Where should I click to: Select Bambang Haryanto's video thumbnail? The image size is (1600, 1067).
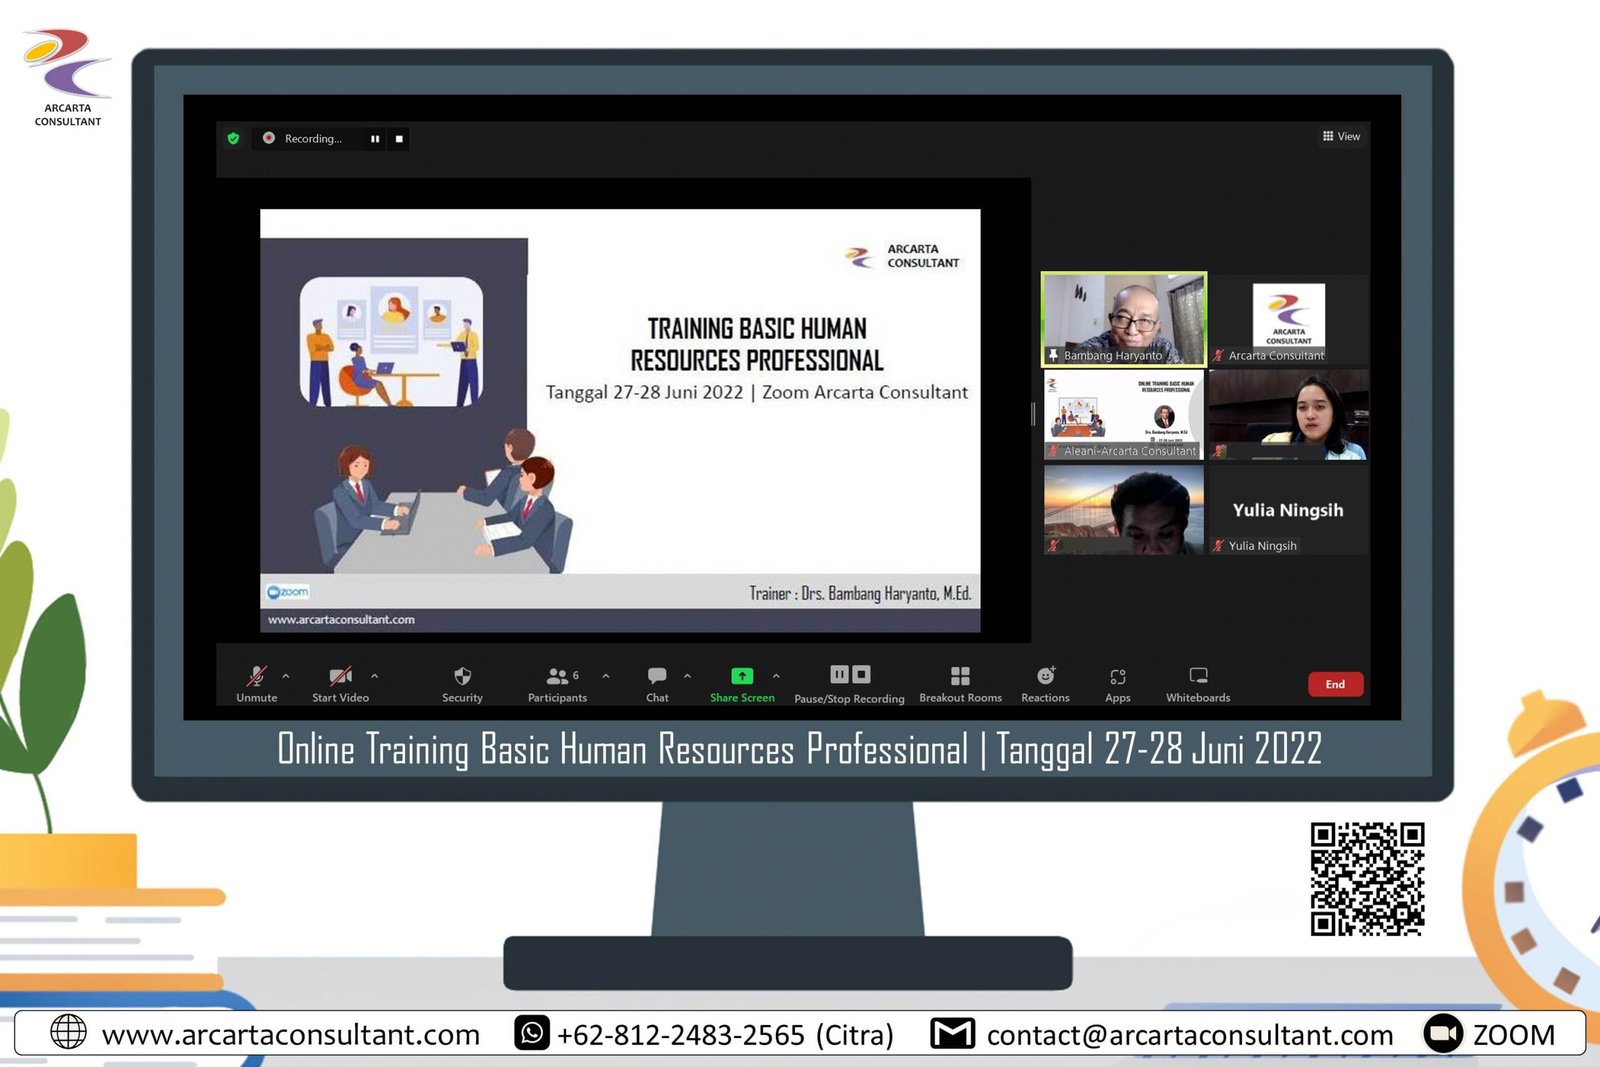(x=1123, y=318)
